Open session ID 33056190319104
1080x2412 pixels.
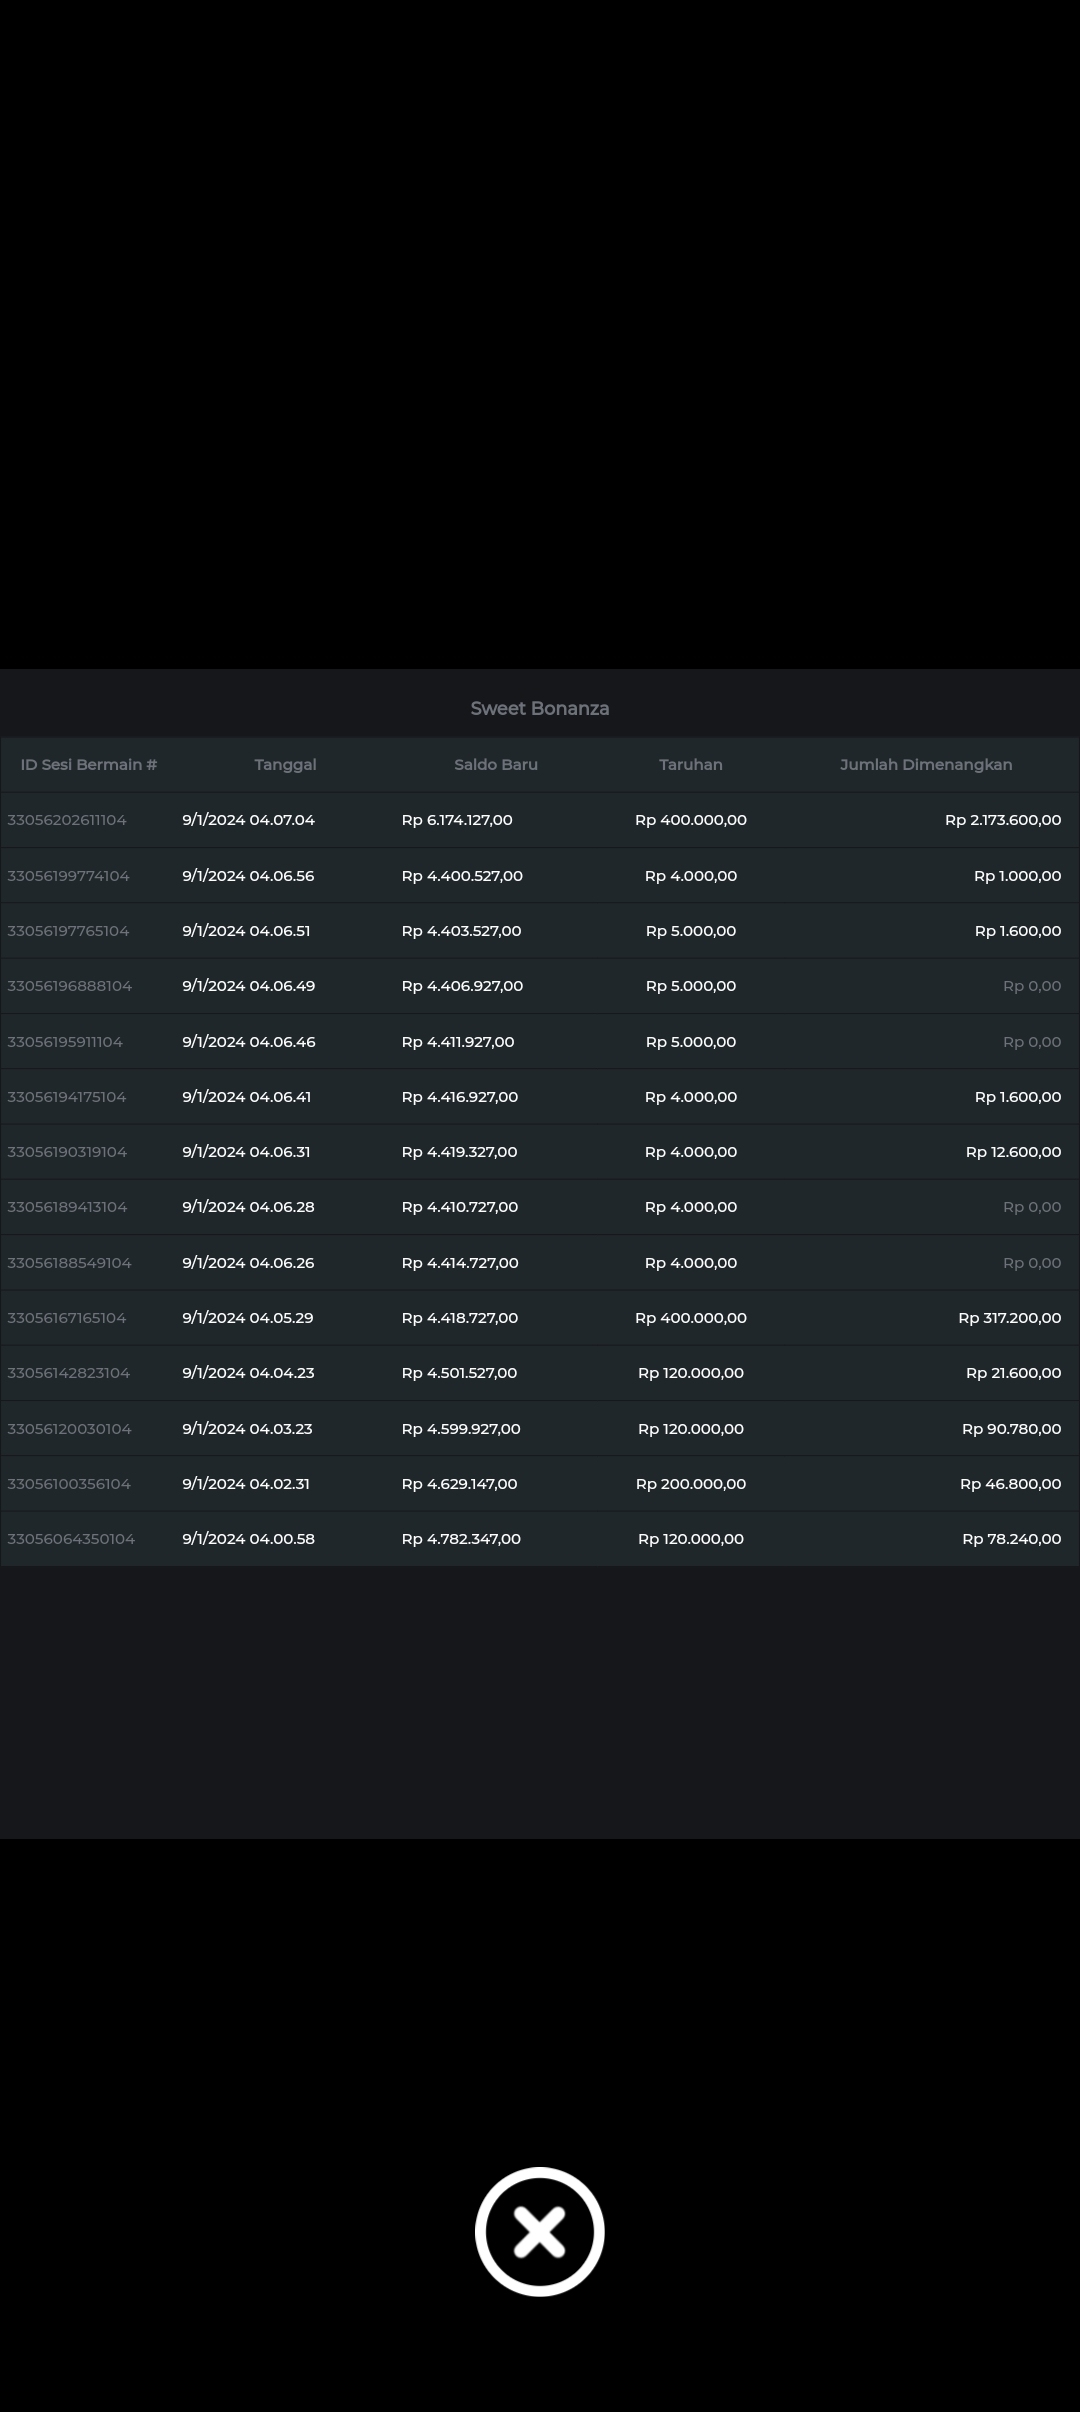pos(67,1152)
